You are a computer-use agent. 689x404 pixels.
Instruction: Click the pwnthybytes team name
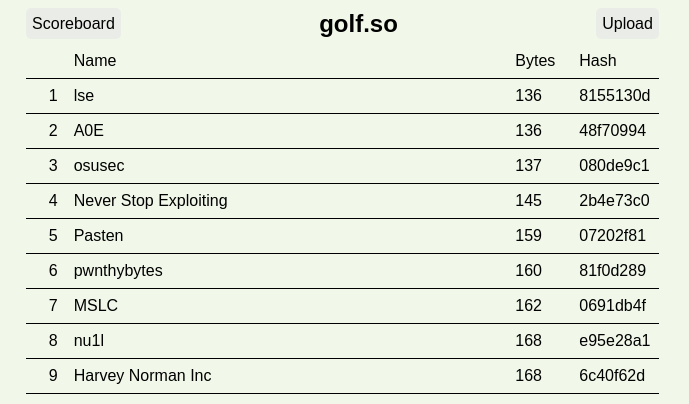pos(118,271)
